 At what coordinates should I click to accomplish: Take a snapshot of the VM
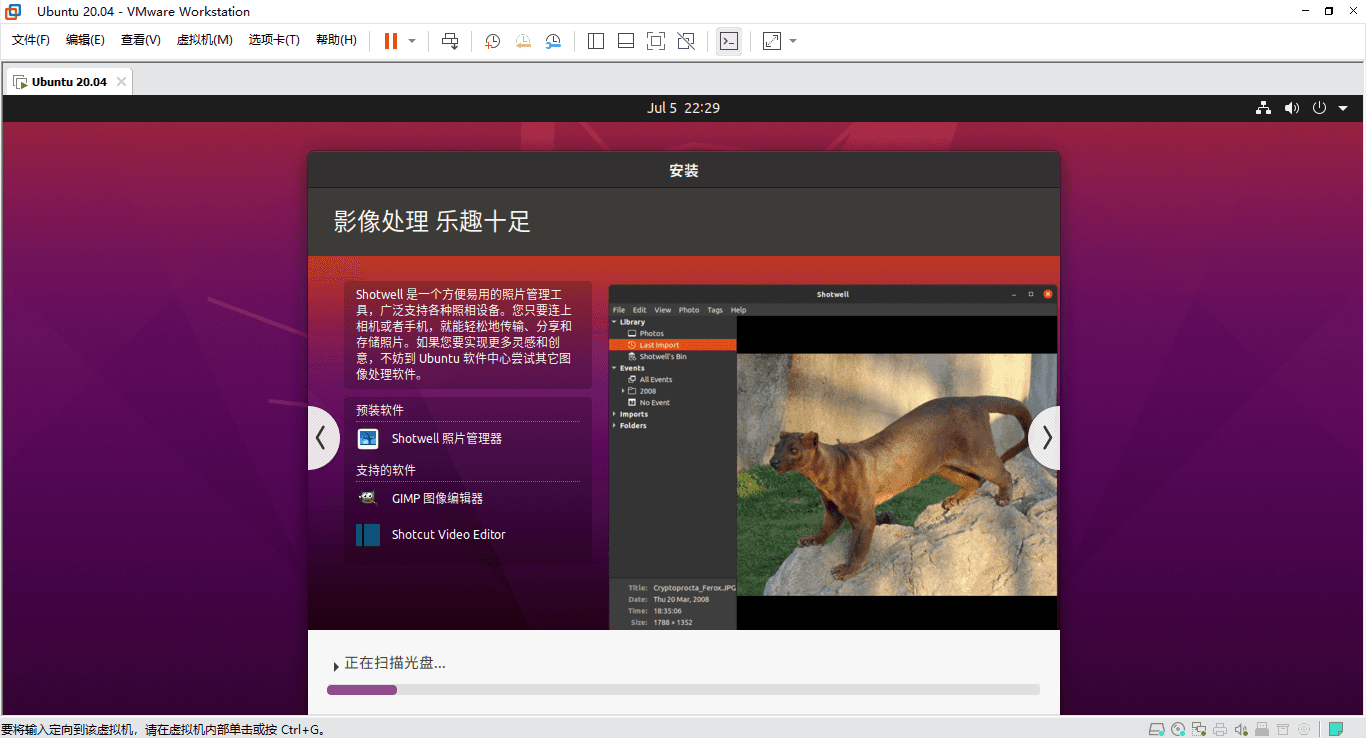click(x=492, y=41)
